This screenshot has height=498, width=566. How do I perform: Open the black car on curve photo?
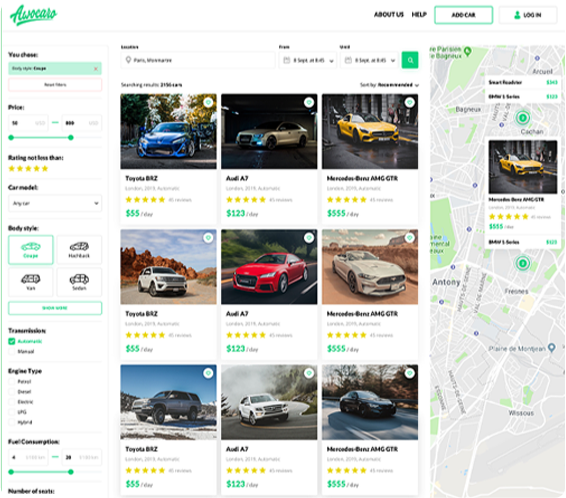pos(370,402)
